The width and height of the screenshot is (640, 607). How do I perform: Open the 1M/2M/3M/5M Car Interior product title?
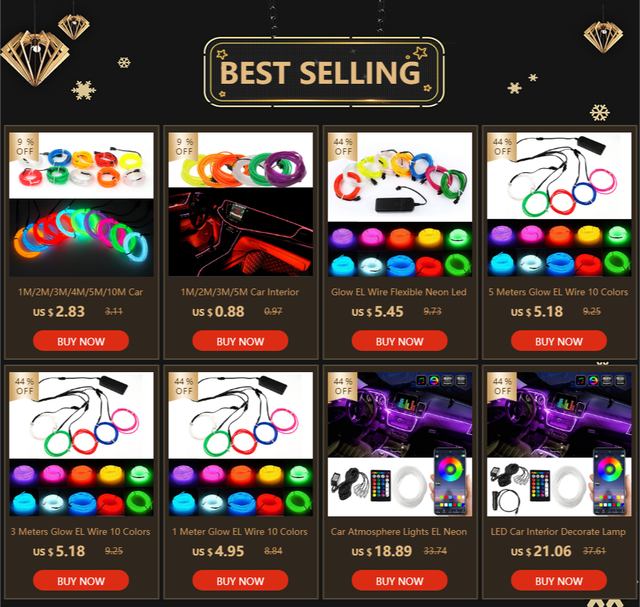point(240,292)
